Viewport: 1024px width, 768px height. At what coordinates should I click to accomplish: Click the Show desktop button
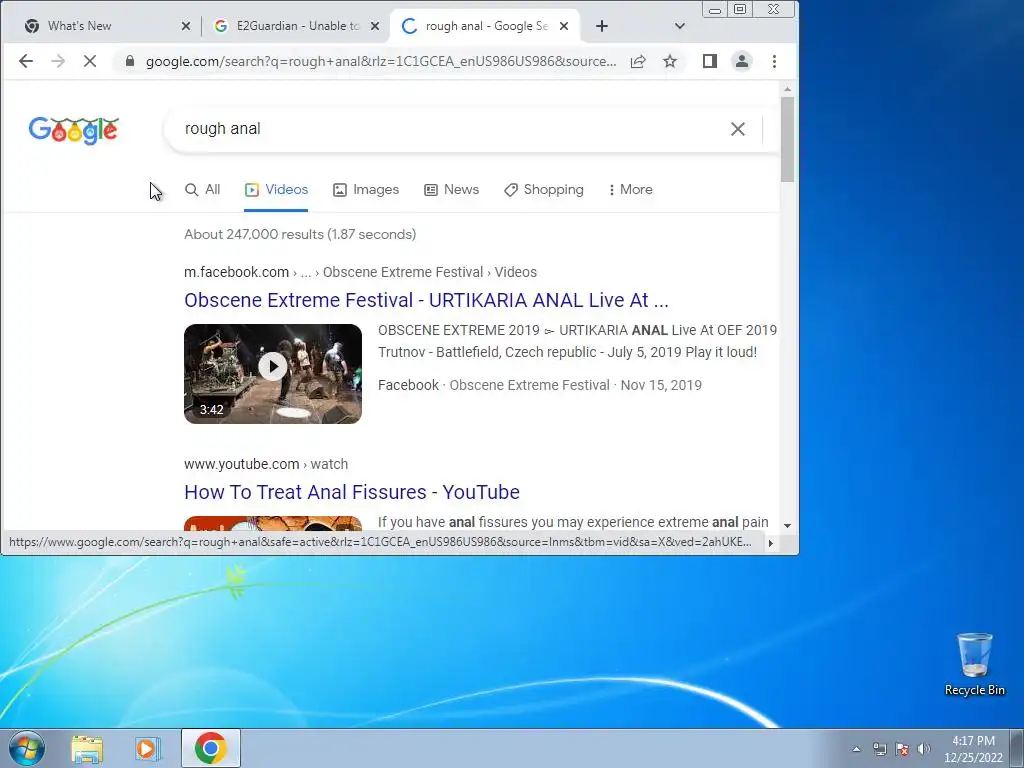1017,748
